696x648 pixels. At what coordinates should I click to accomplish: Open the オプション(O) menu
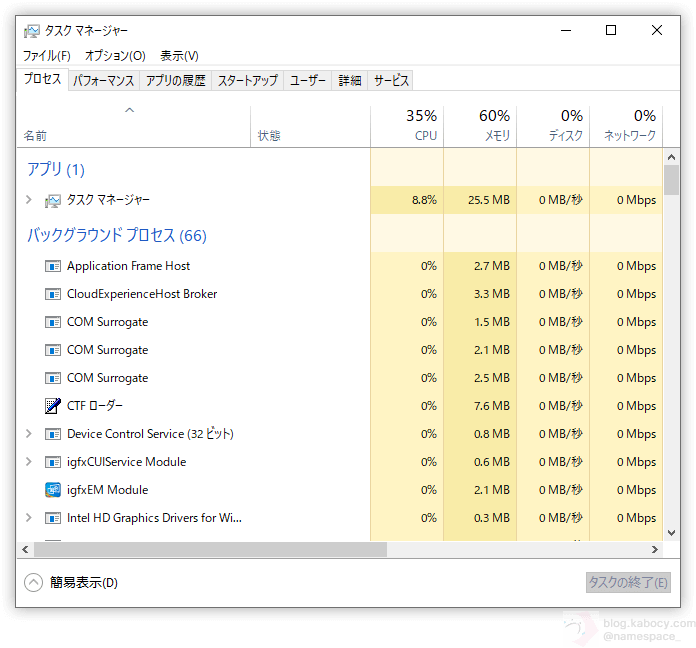pos(115,56)
